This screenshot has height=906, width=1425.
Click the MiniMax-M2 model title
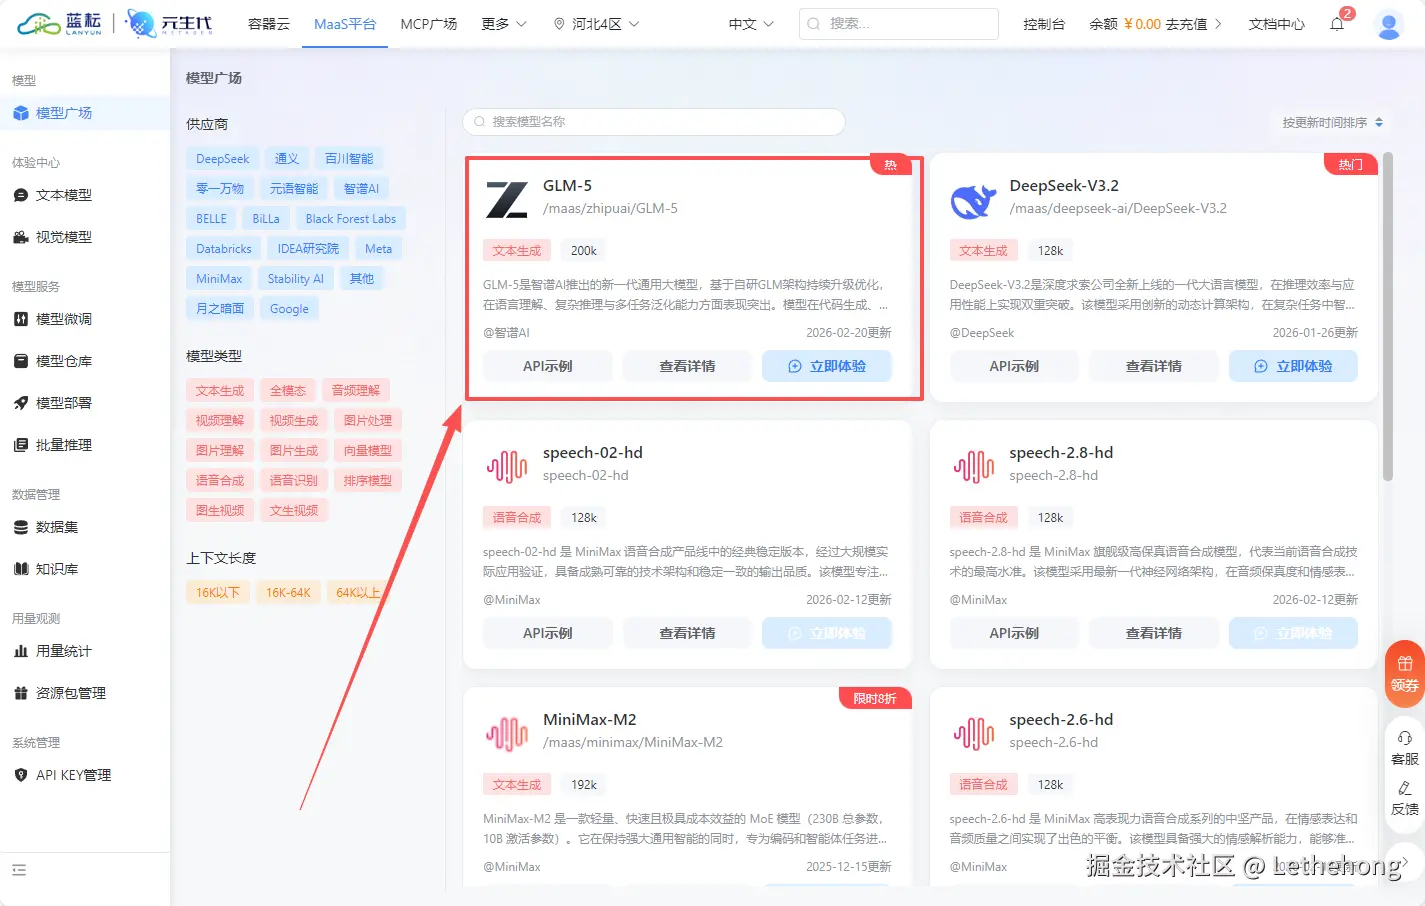pos(590,720)
